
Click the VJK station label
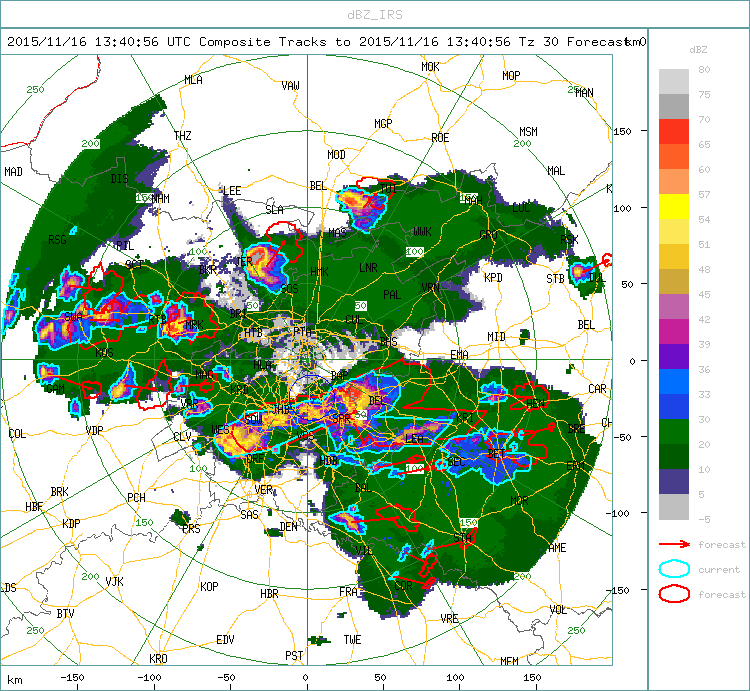pos(114,581)
